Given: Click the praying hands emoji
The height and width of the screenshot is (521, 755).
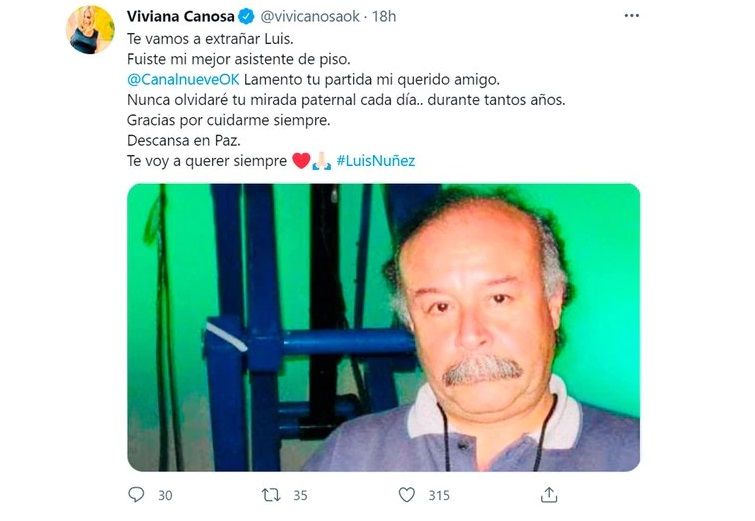Looking at the screenshot, I should [x=322, y=161].
